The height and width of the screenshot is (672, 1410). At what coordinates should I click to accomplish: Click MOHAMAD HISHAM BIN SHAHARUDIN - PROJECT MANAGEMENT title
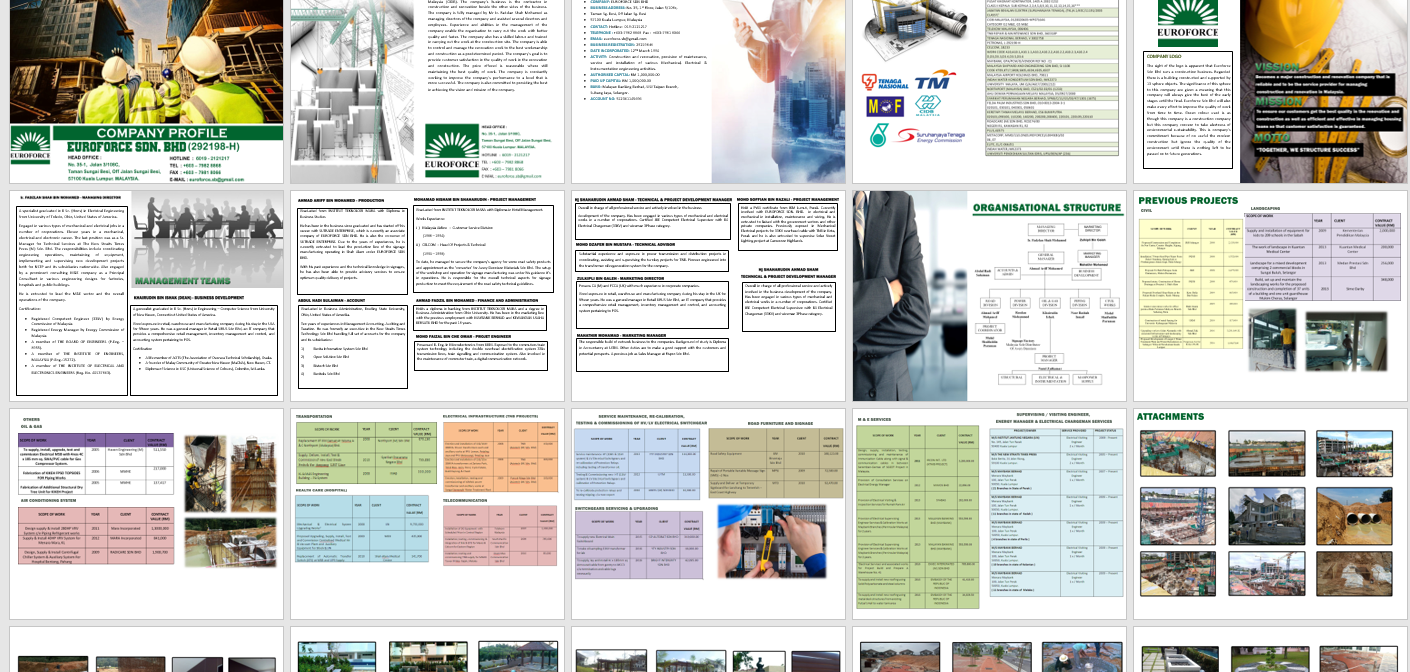[x=475, y=199]
